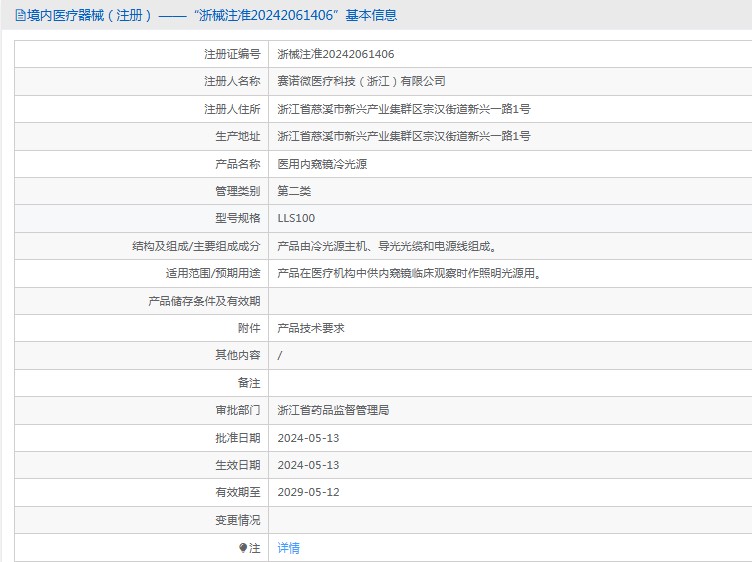Select the registration number 浙械注准20242061406 value
This screenshot has width=752, height=562.
[336, 54]
